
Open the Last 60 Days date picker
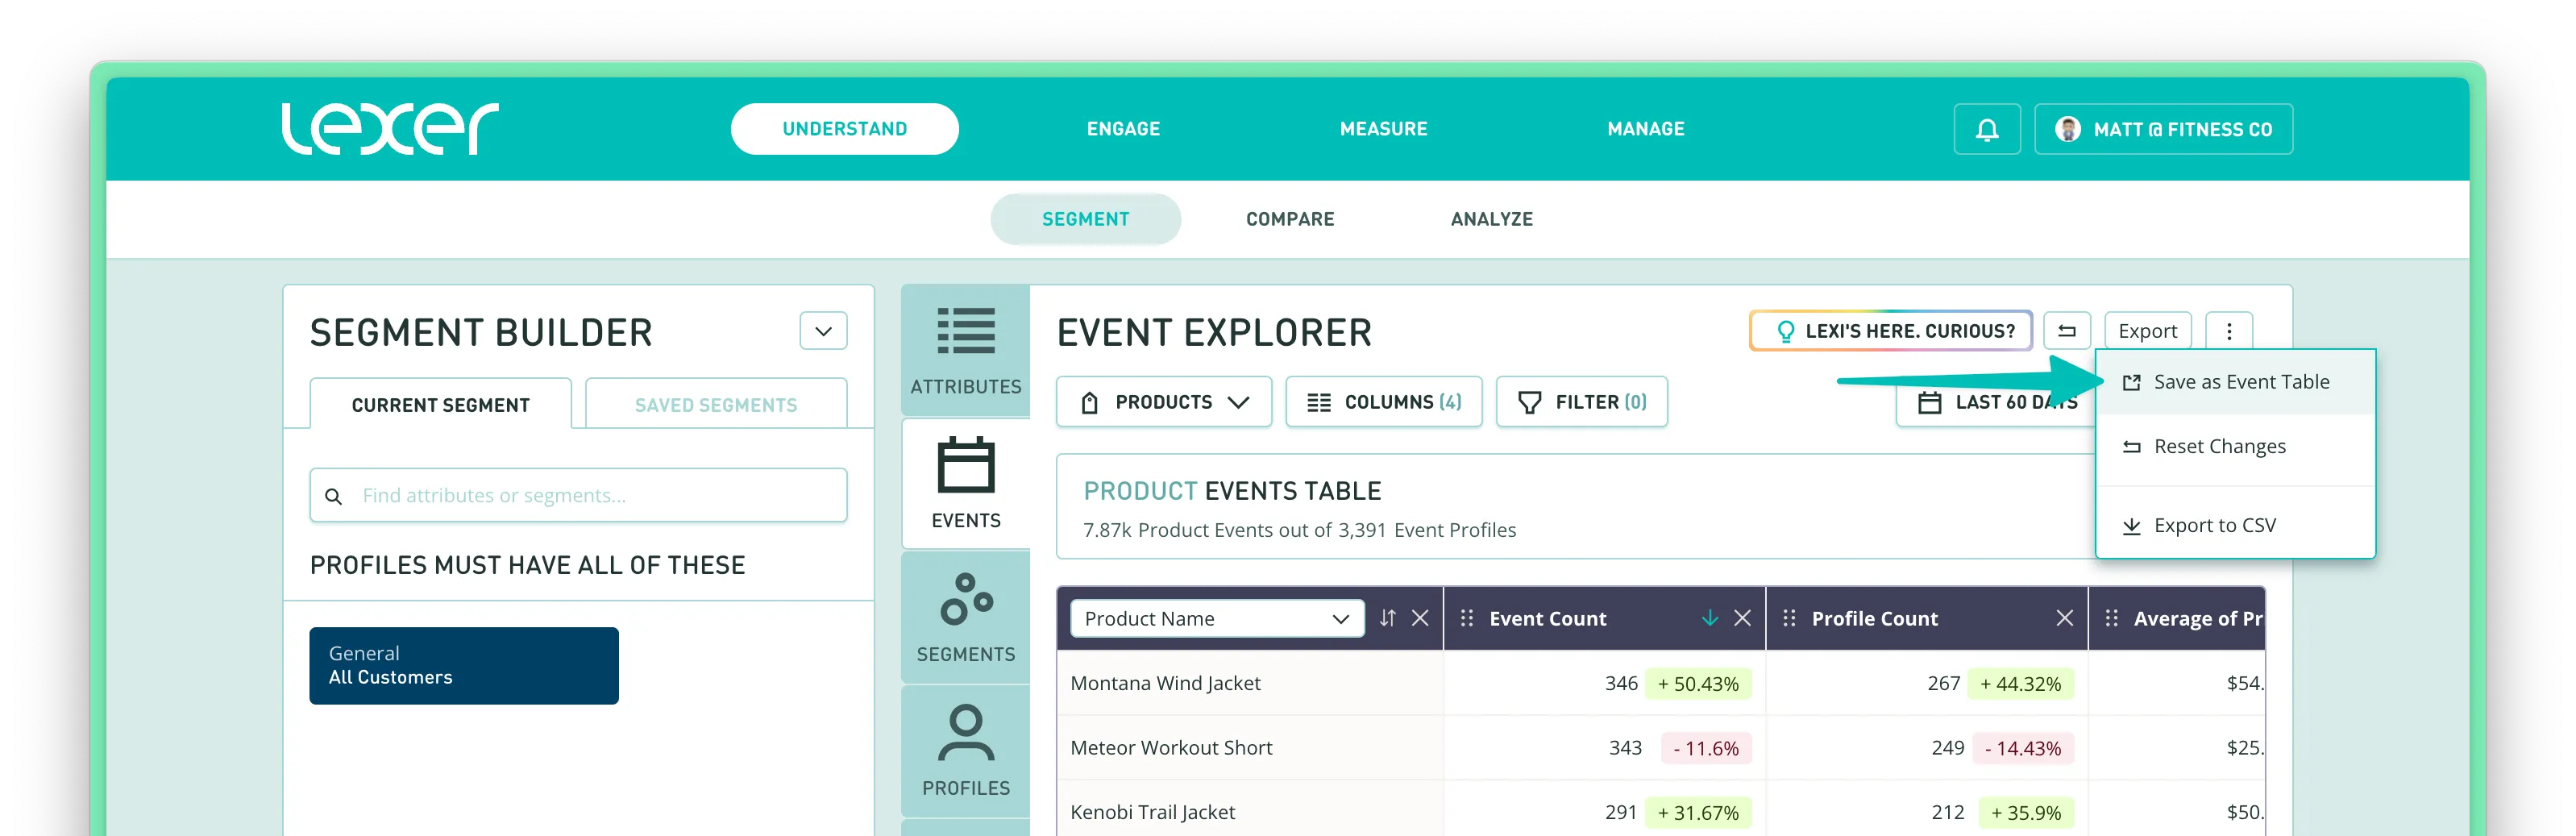click(1996, 402)
